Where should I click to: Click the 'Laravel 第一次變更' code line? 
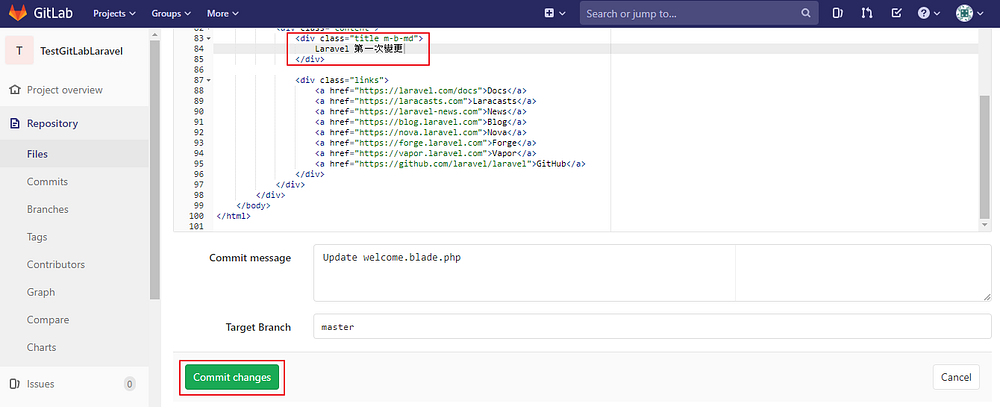click(360, 49)
